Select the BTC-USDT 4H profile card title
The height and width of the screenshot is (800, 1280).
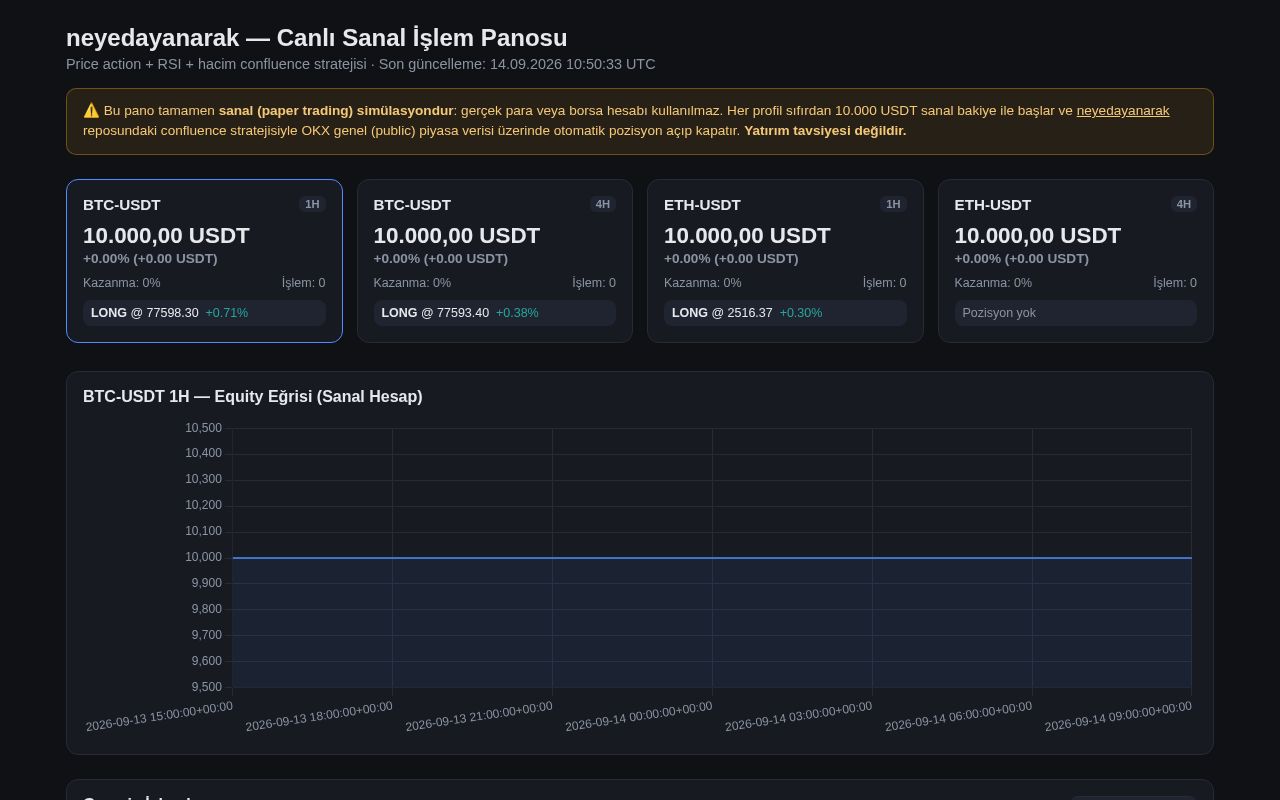[412, 205]
